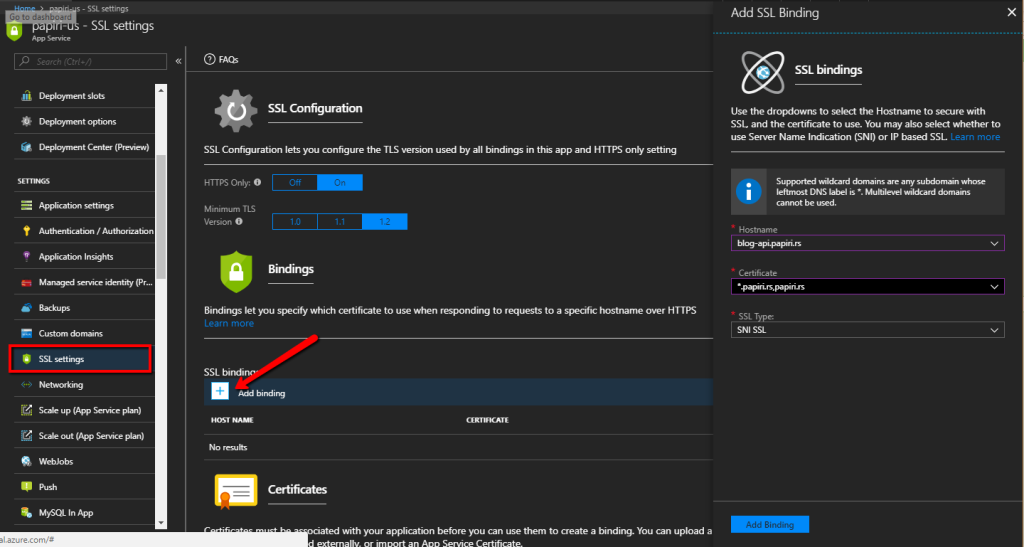Screen dimensions: 1024x547
Task: Click the MySQL In App icon
Action: [26, 513]
